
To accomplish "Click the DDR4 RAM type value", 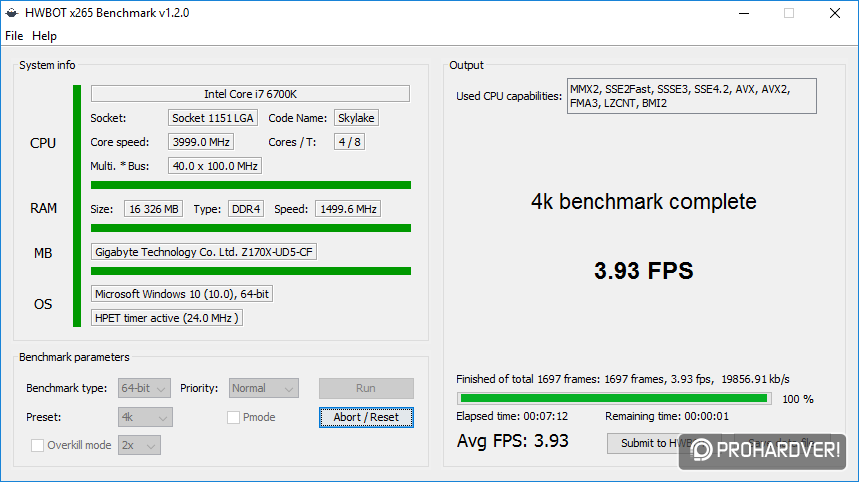I will pos(246,209).
